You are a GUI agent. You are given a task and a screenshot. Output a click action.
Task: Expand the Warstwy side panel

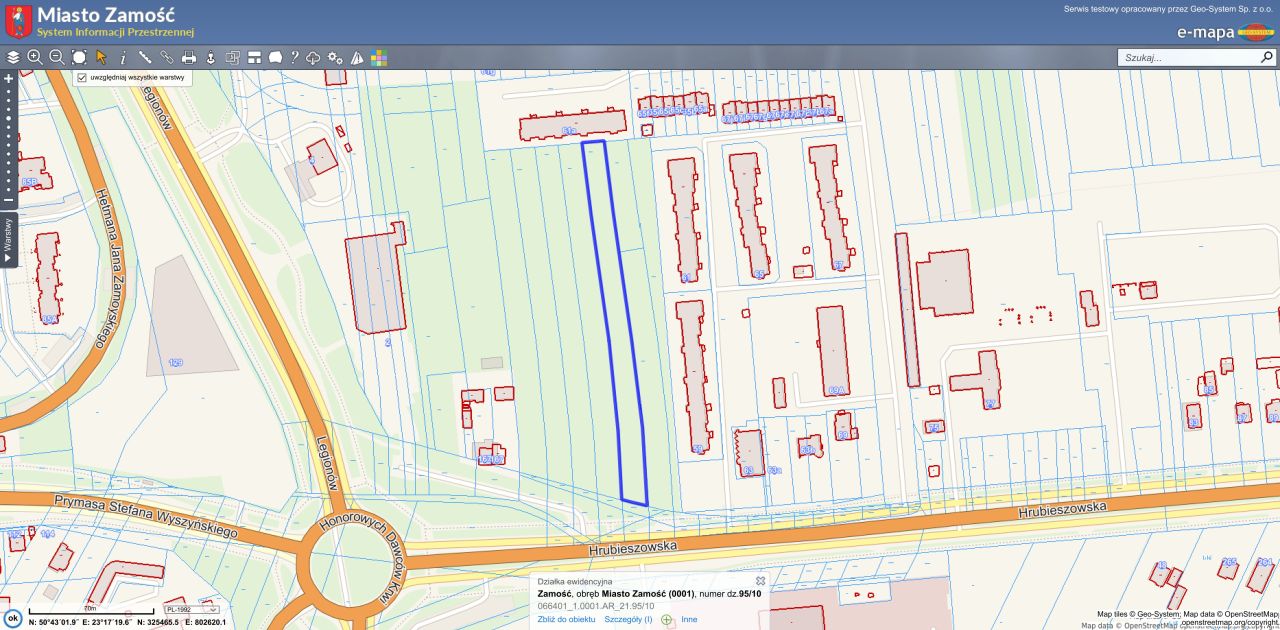click(x=8, y=241)
